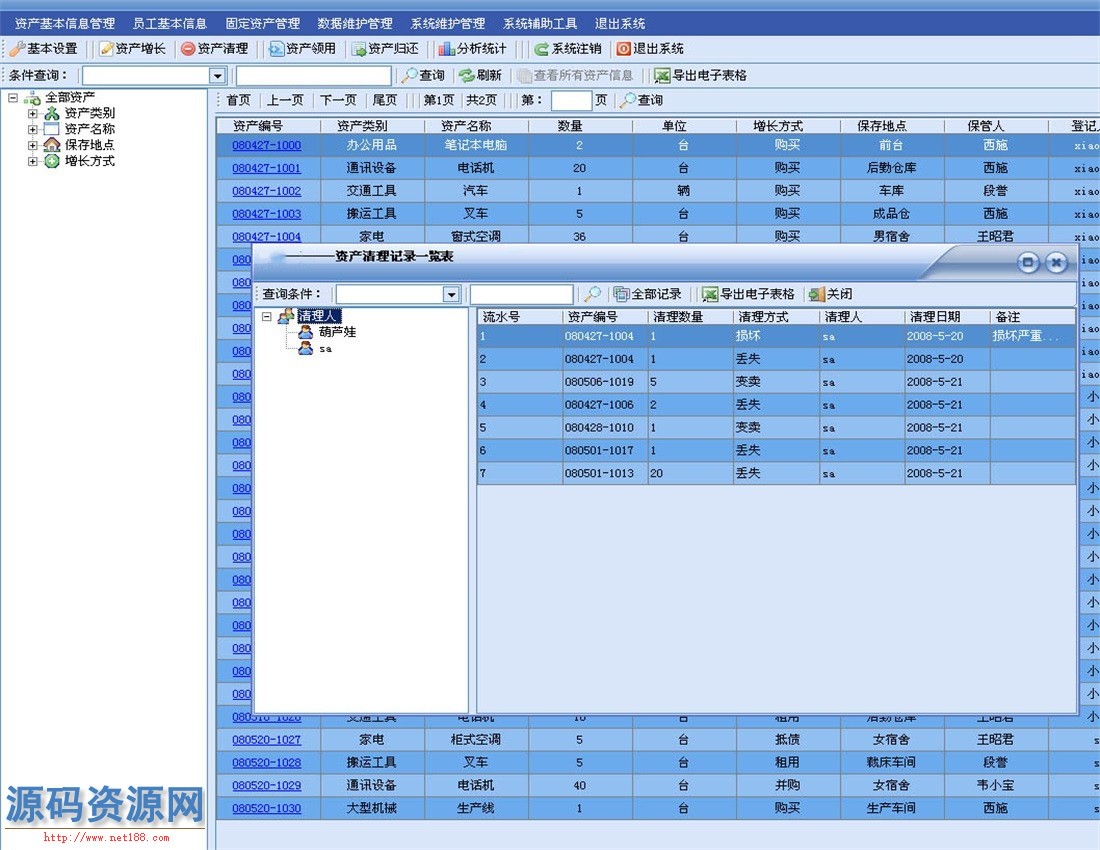Open asset link 080427-1002
This screenshot has width=1100, height=850.
[267, 191]
